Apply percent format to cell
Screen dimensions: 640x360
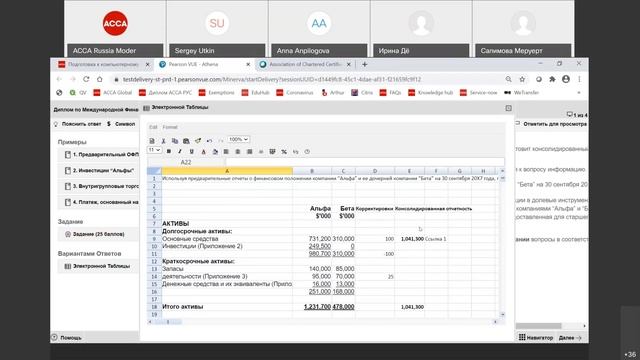[284, 151]
